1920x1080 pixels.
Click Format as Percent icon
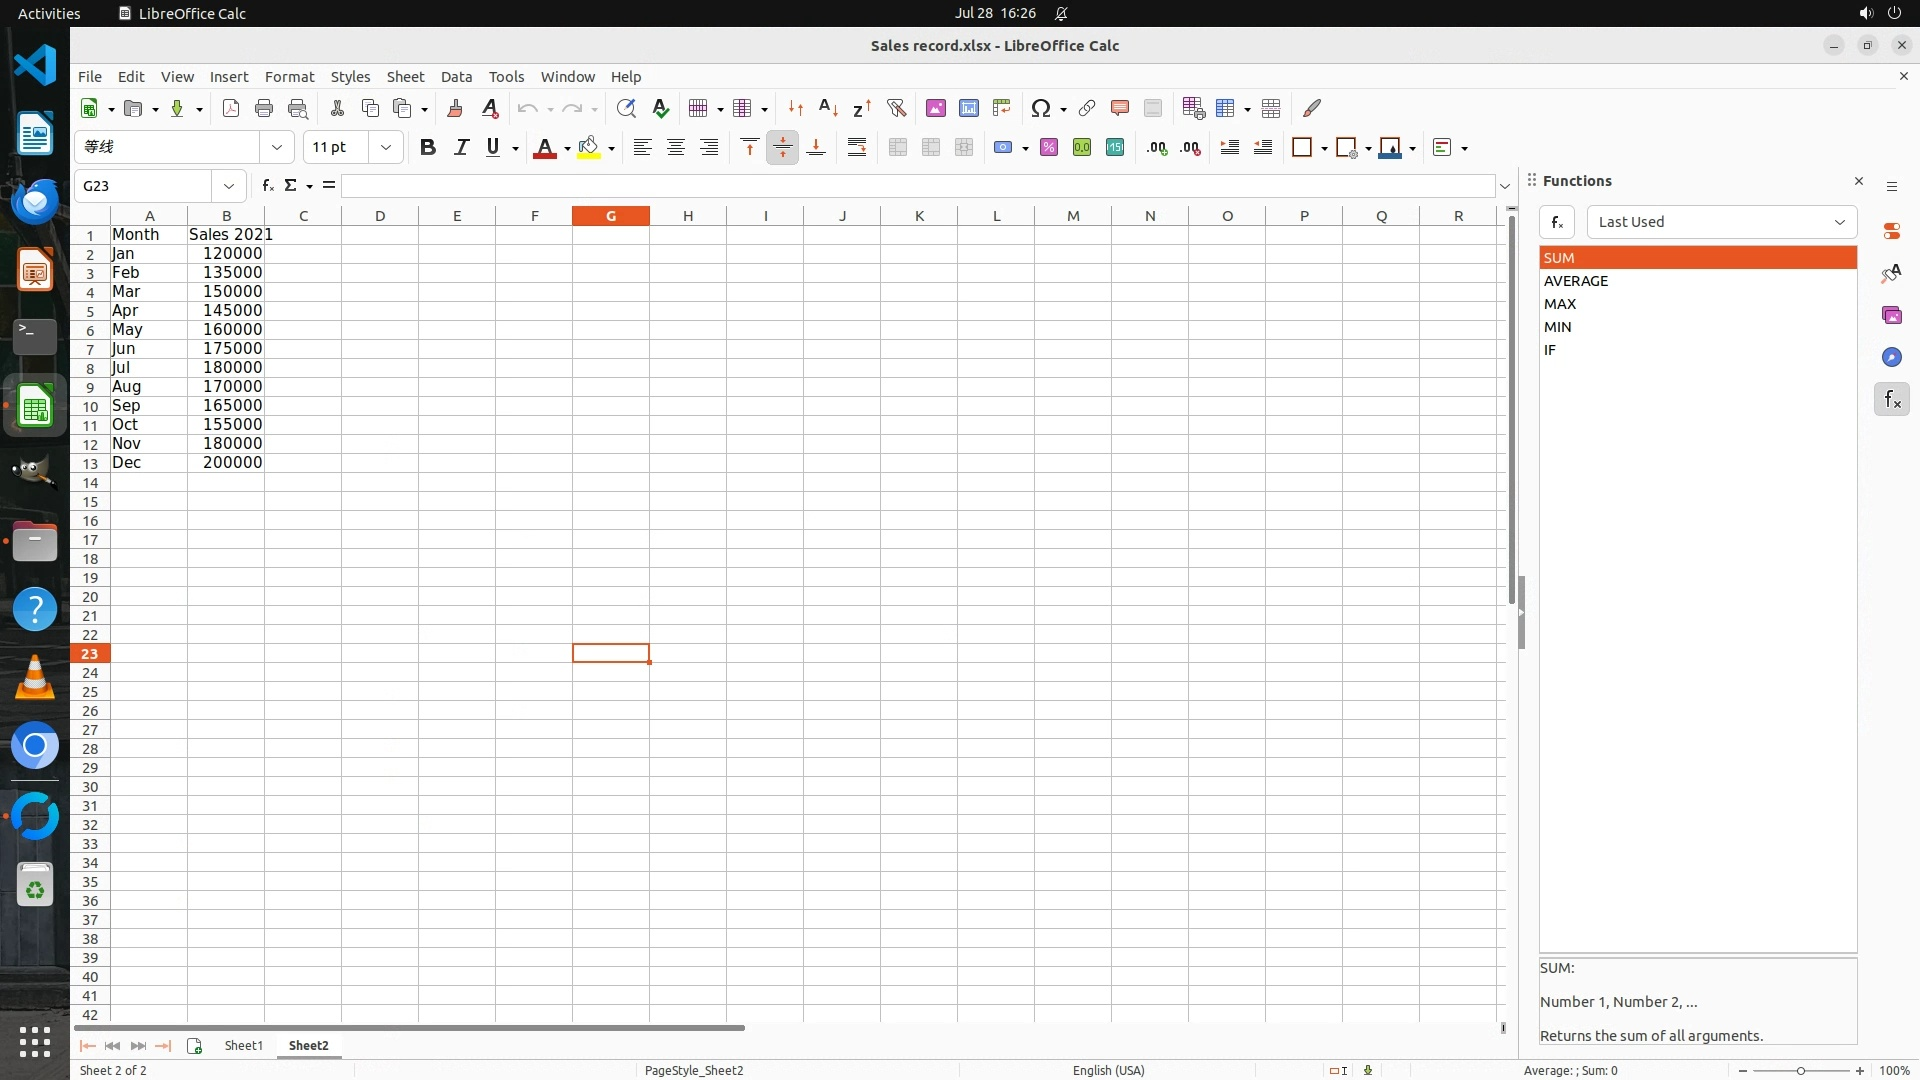click(1048, 147)
